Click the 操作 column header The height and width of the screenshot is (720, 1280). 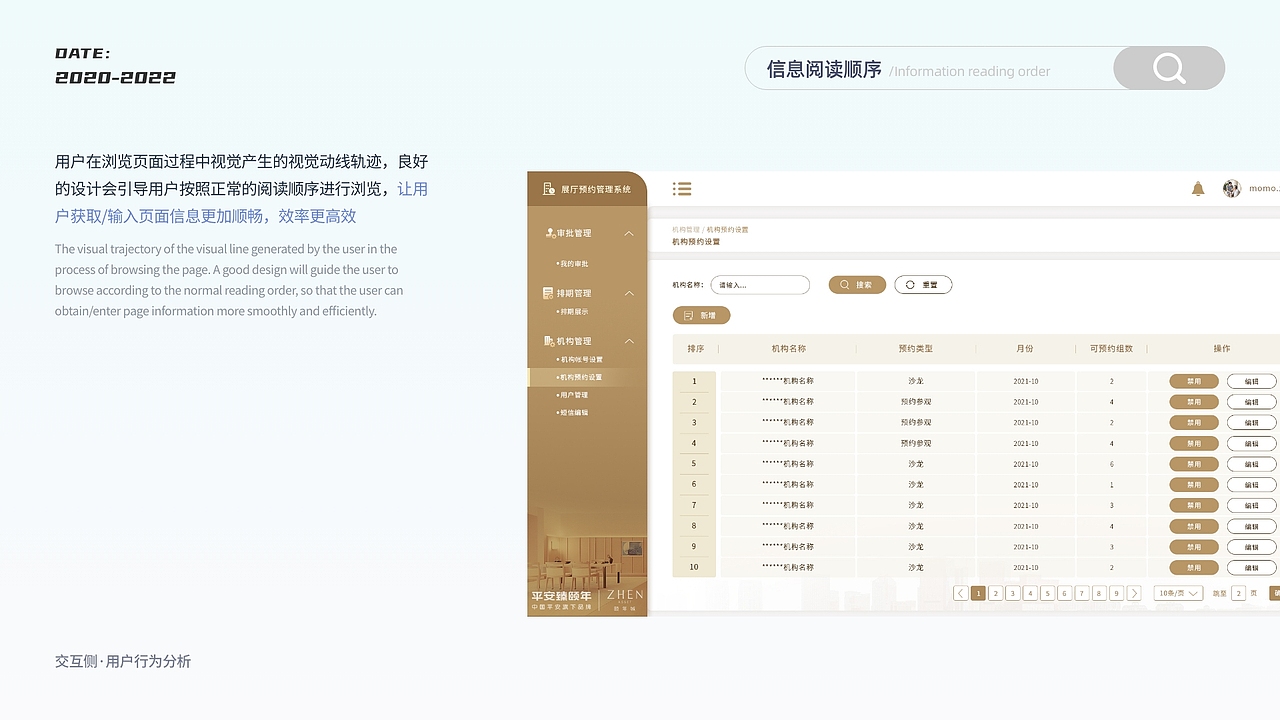1222,349
